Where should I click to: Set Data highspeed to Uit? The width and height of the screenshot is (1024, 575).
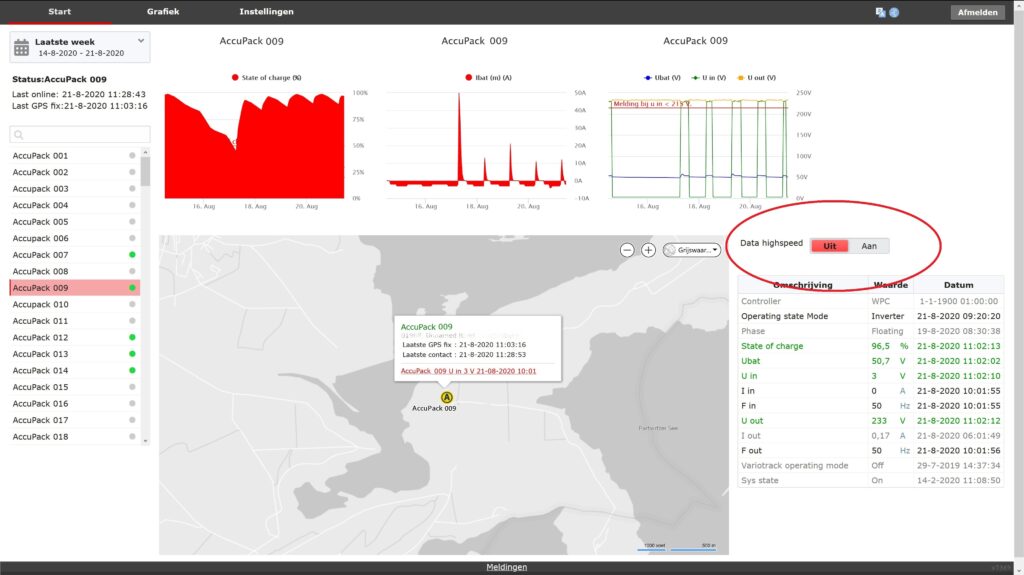(x=830, y=246)
